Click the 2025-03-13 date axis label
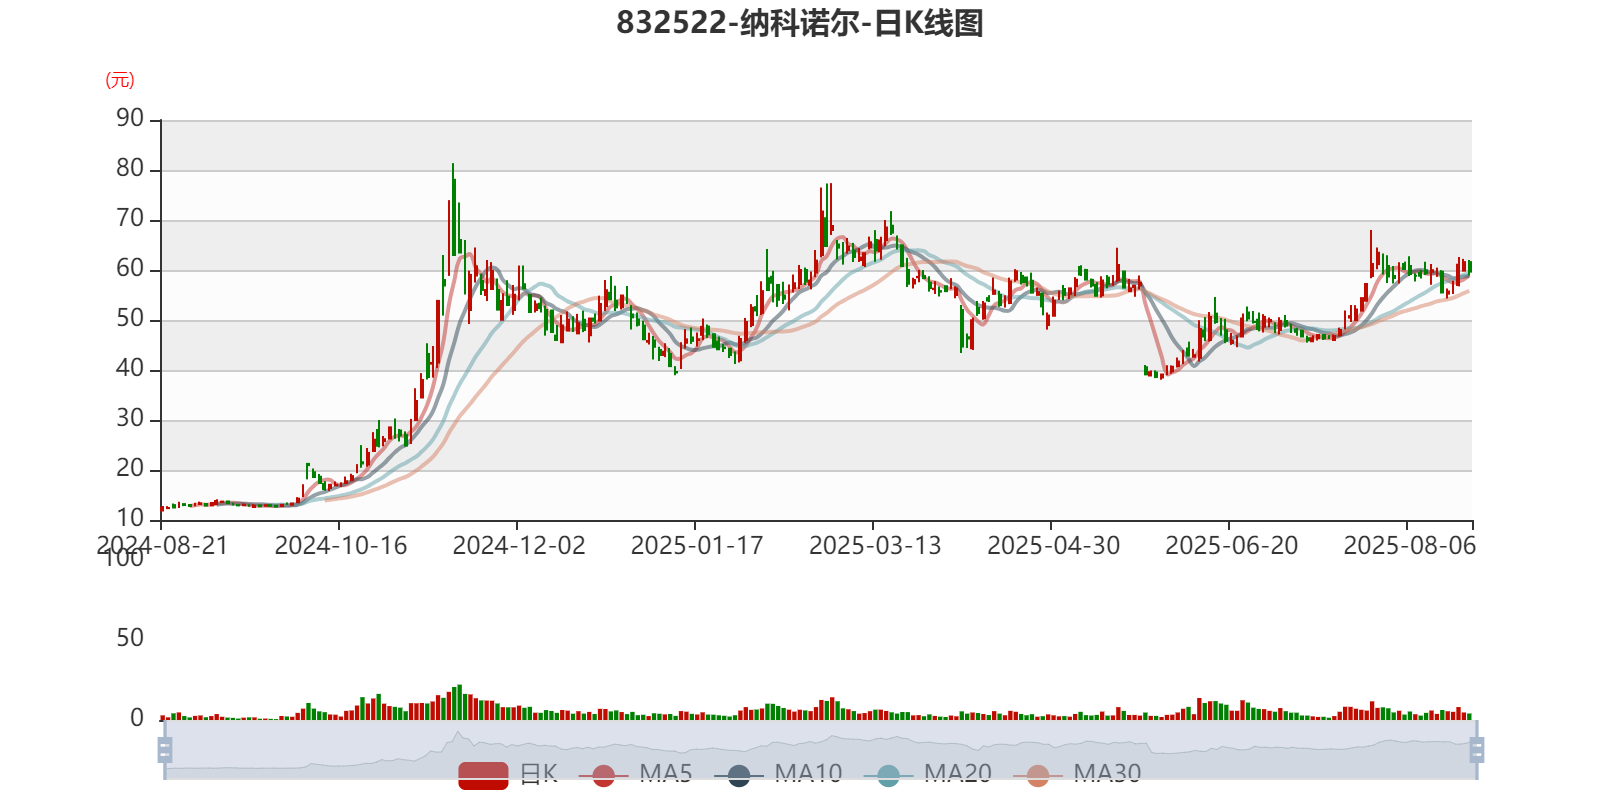1600x800 pixels. (875, 546)
